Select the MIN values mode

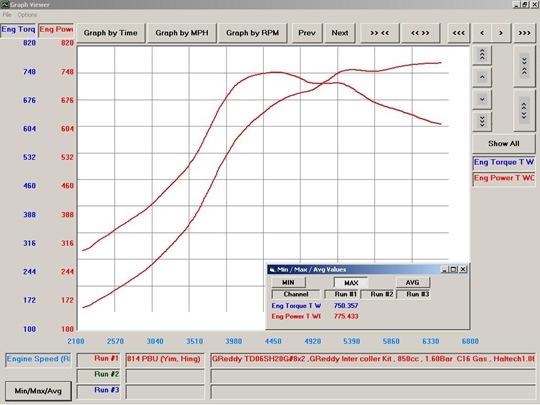[x=288, y=282]
